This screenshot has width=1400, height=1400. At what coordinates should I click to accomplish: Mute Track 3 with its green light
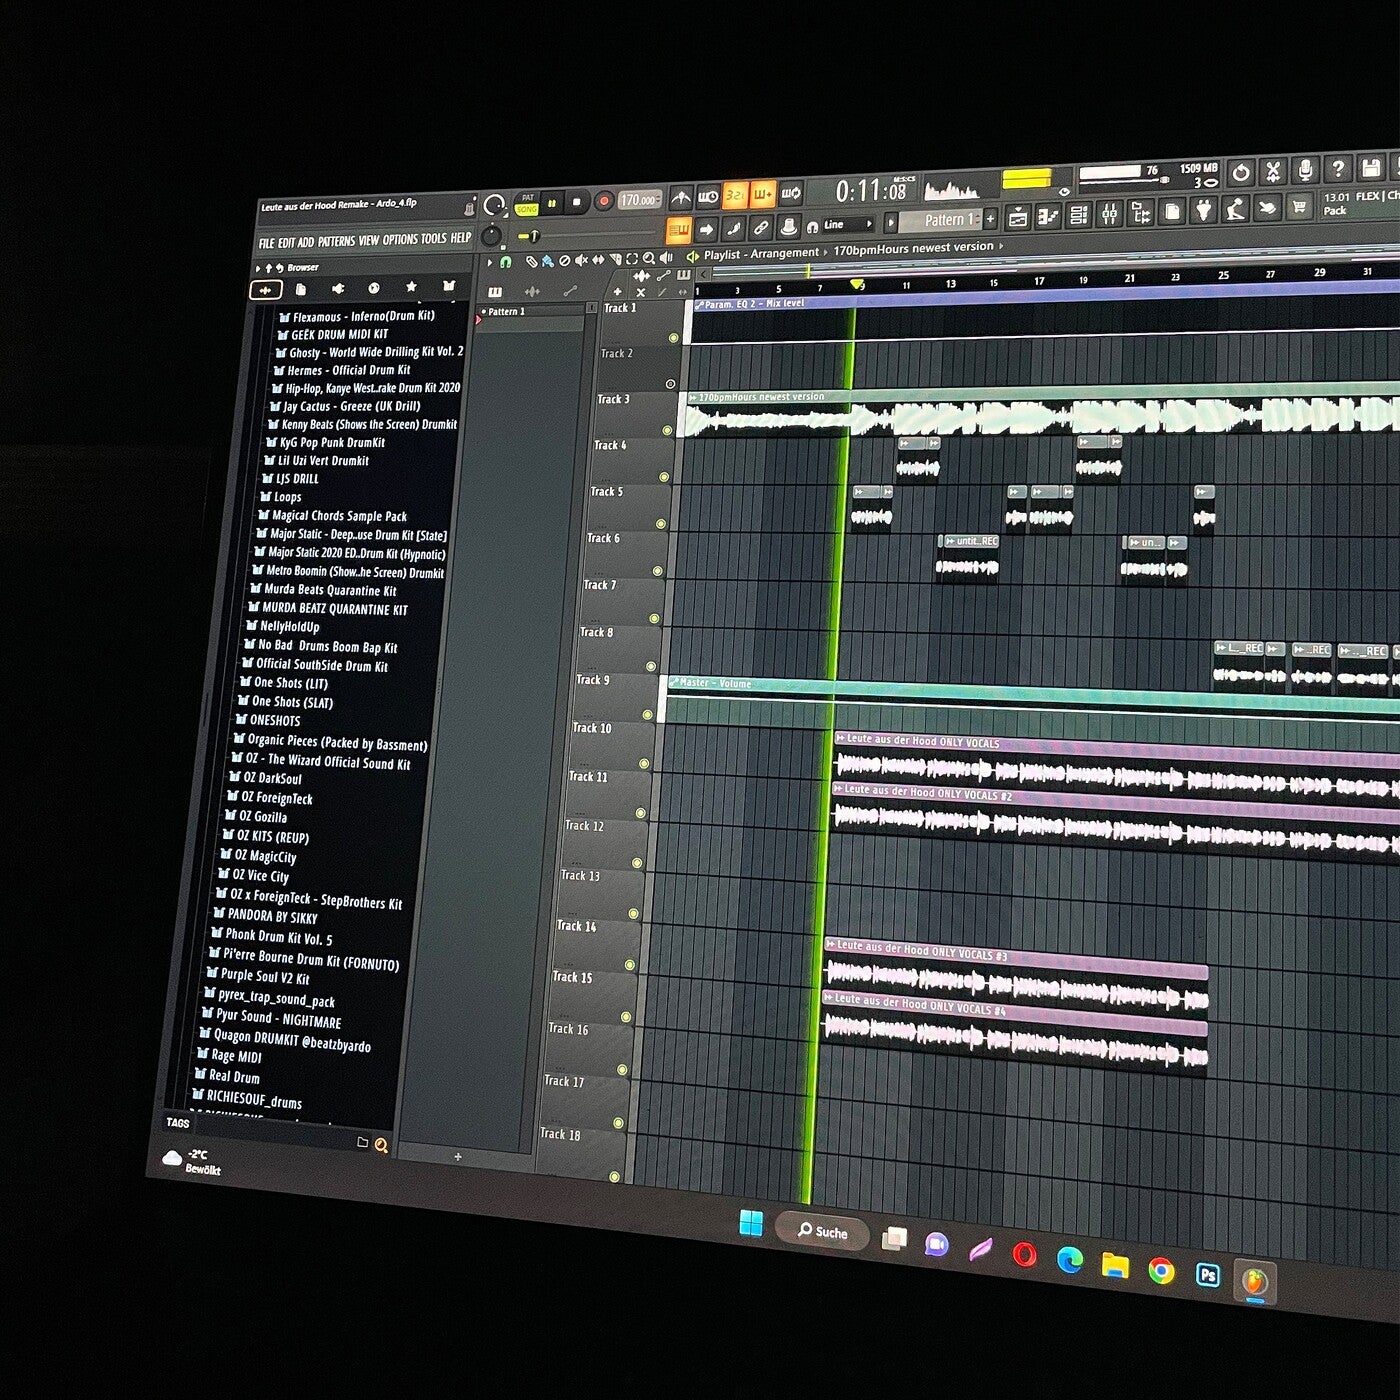[667, 430]
